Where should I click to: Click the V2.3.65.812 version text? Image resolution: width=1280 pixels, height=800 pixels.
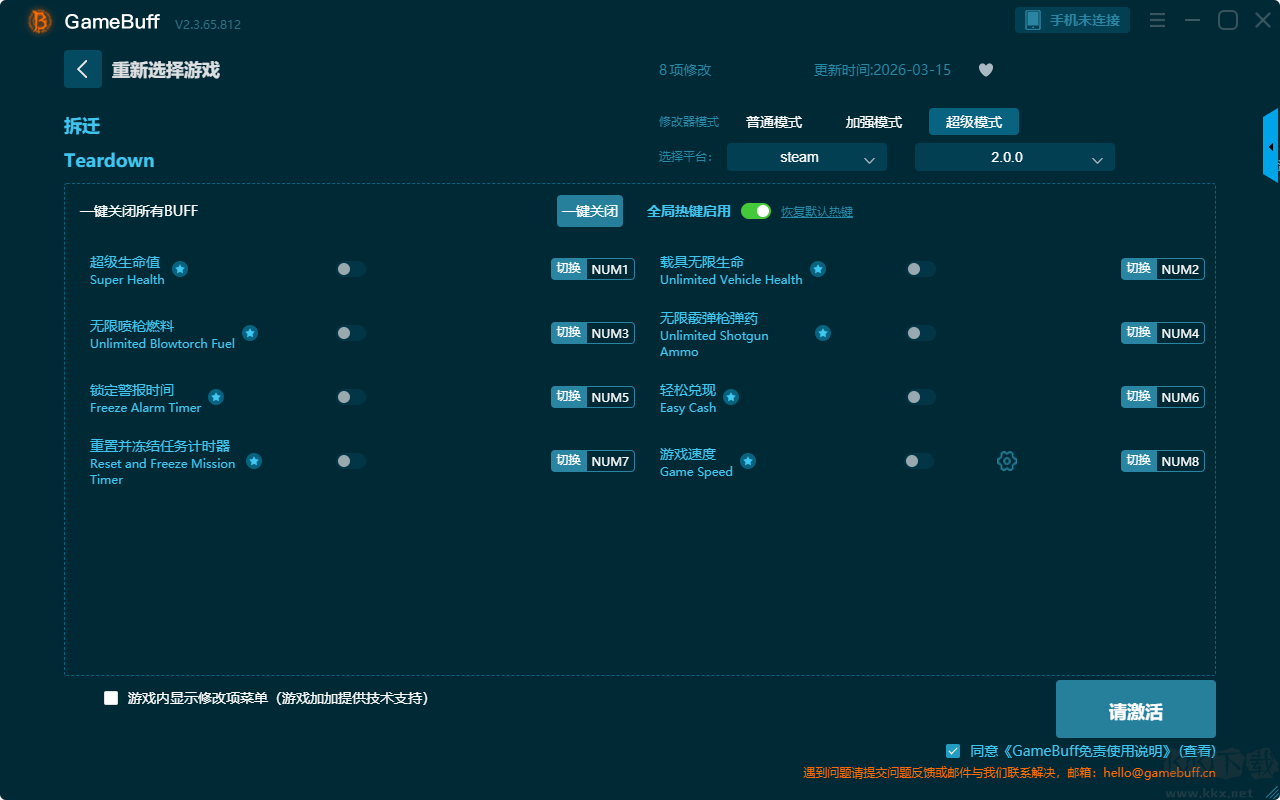coord(208,24)
